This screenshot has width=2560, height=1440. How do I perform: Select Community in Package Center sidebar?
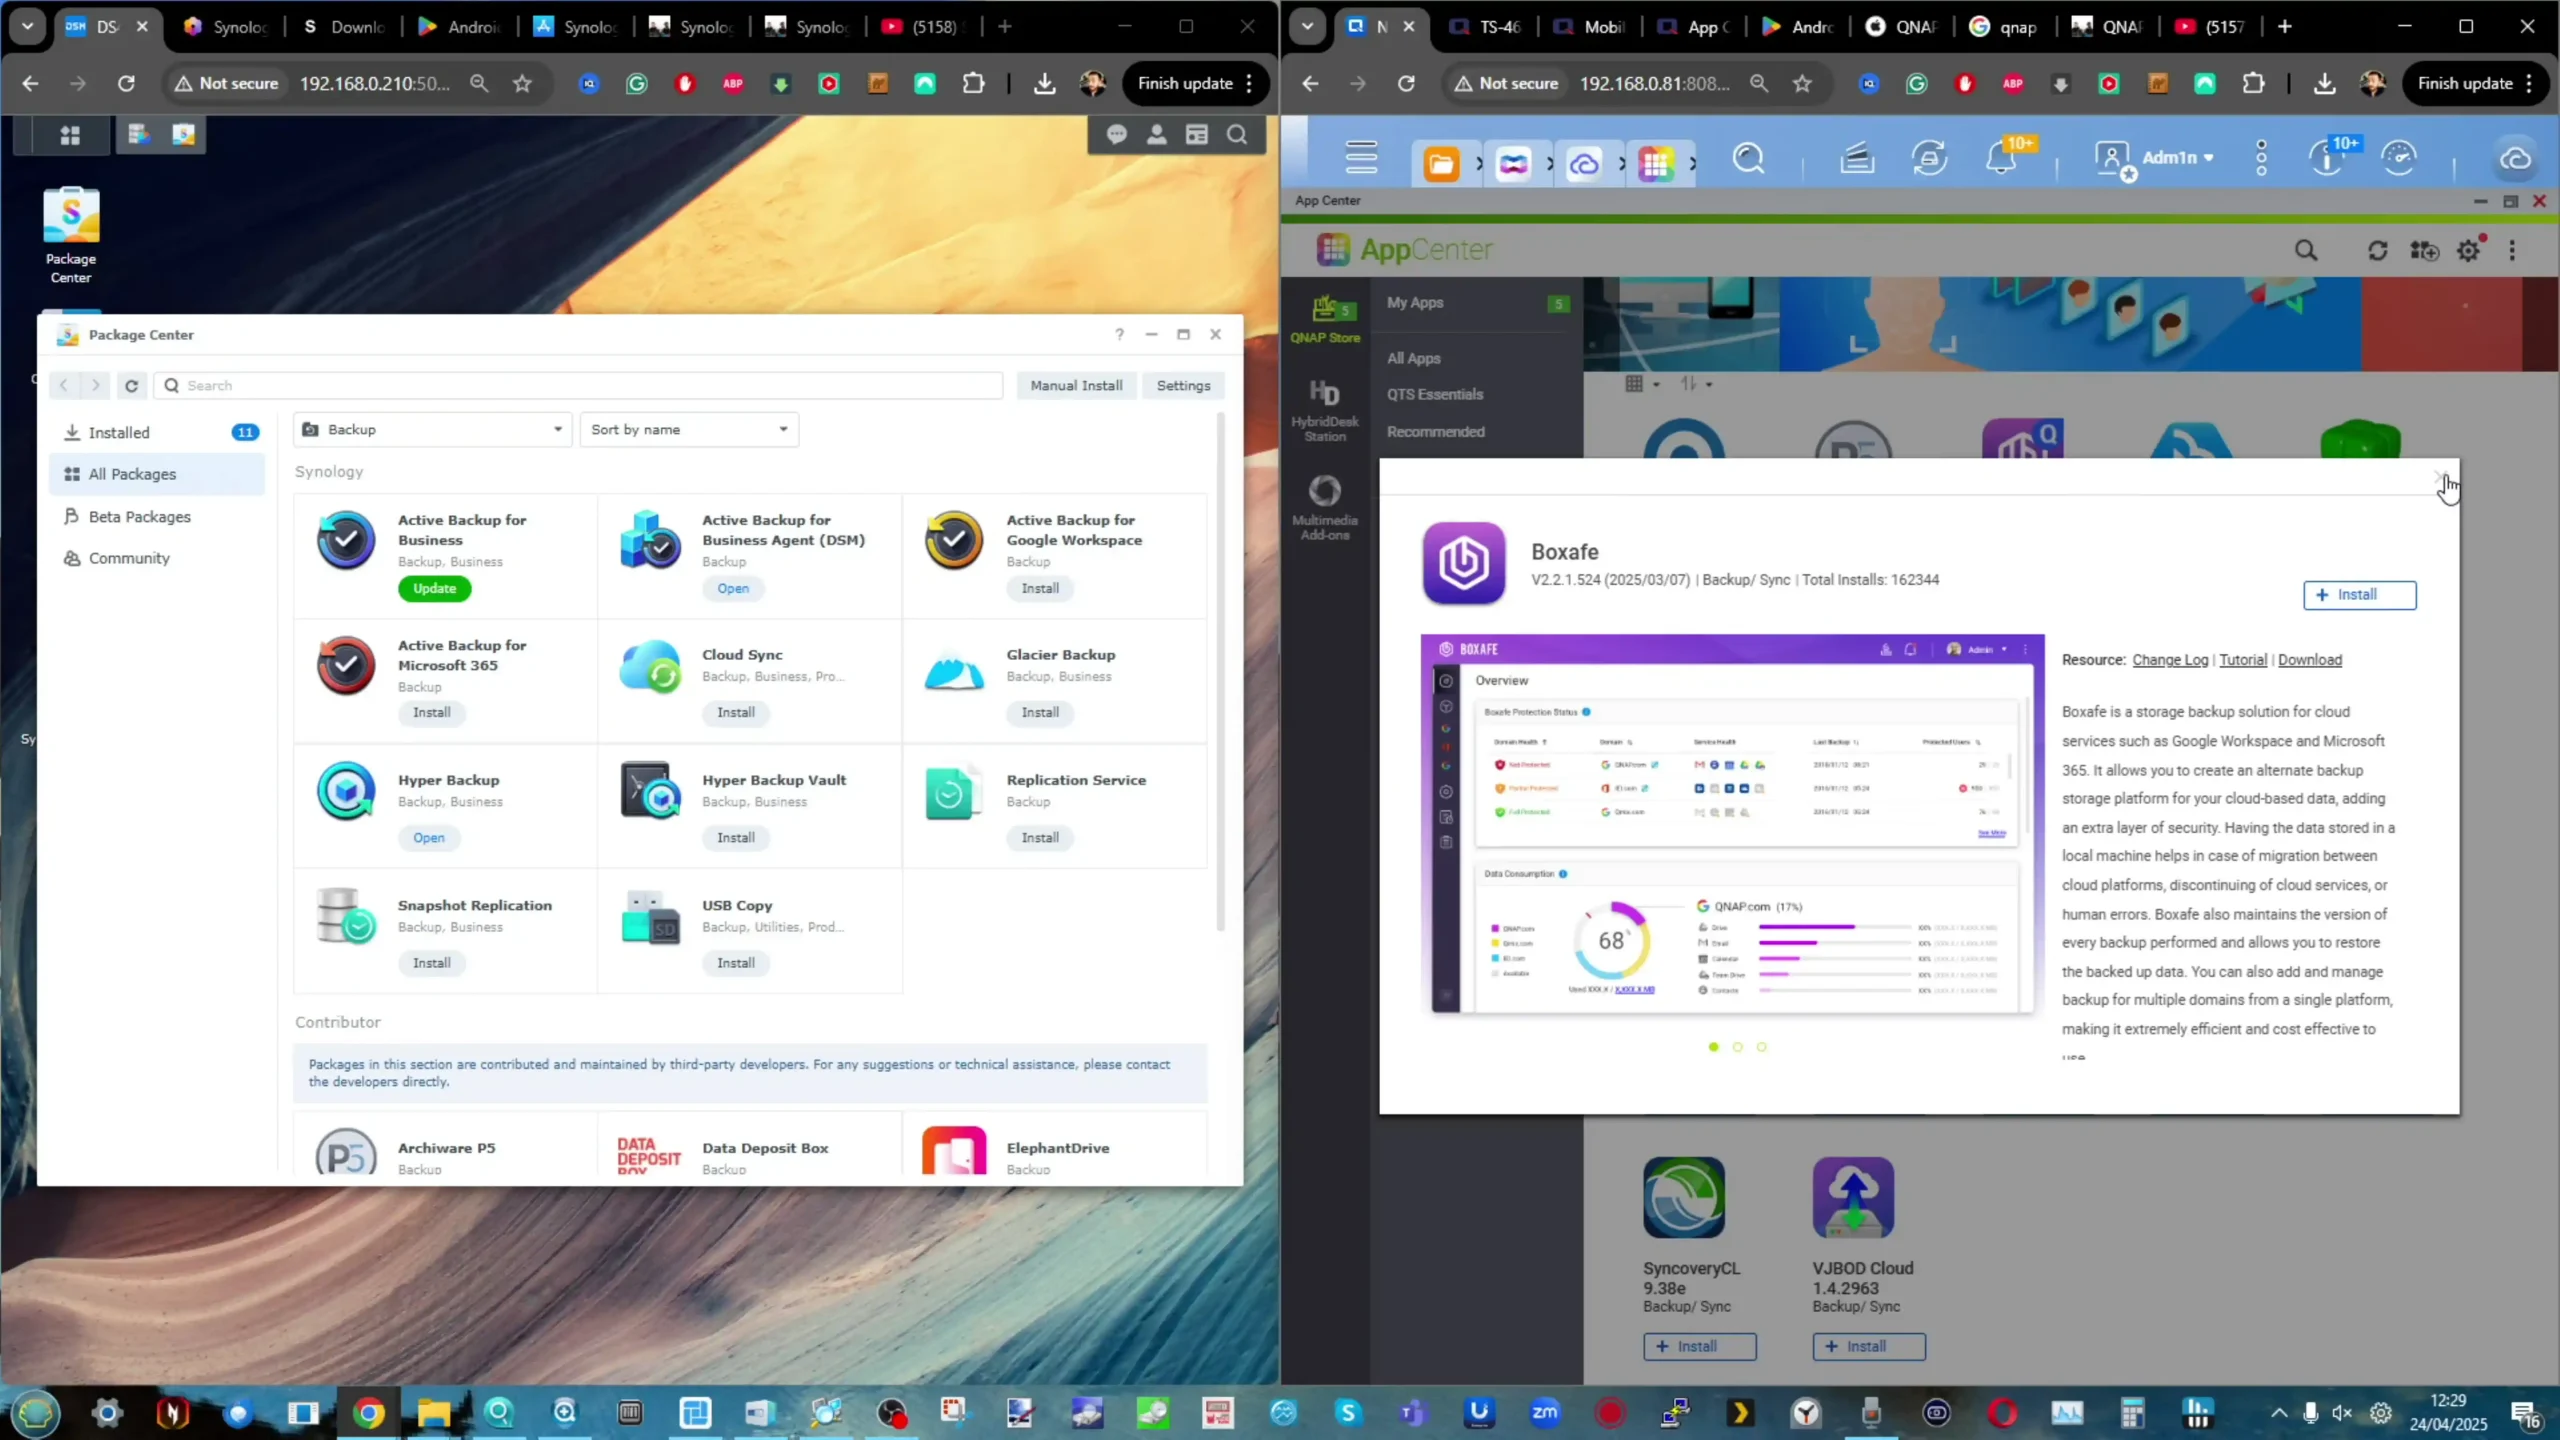tap(157, 559)
